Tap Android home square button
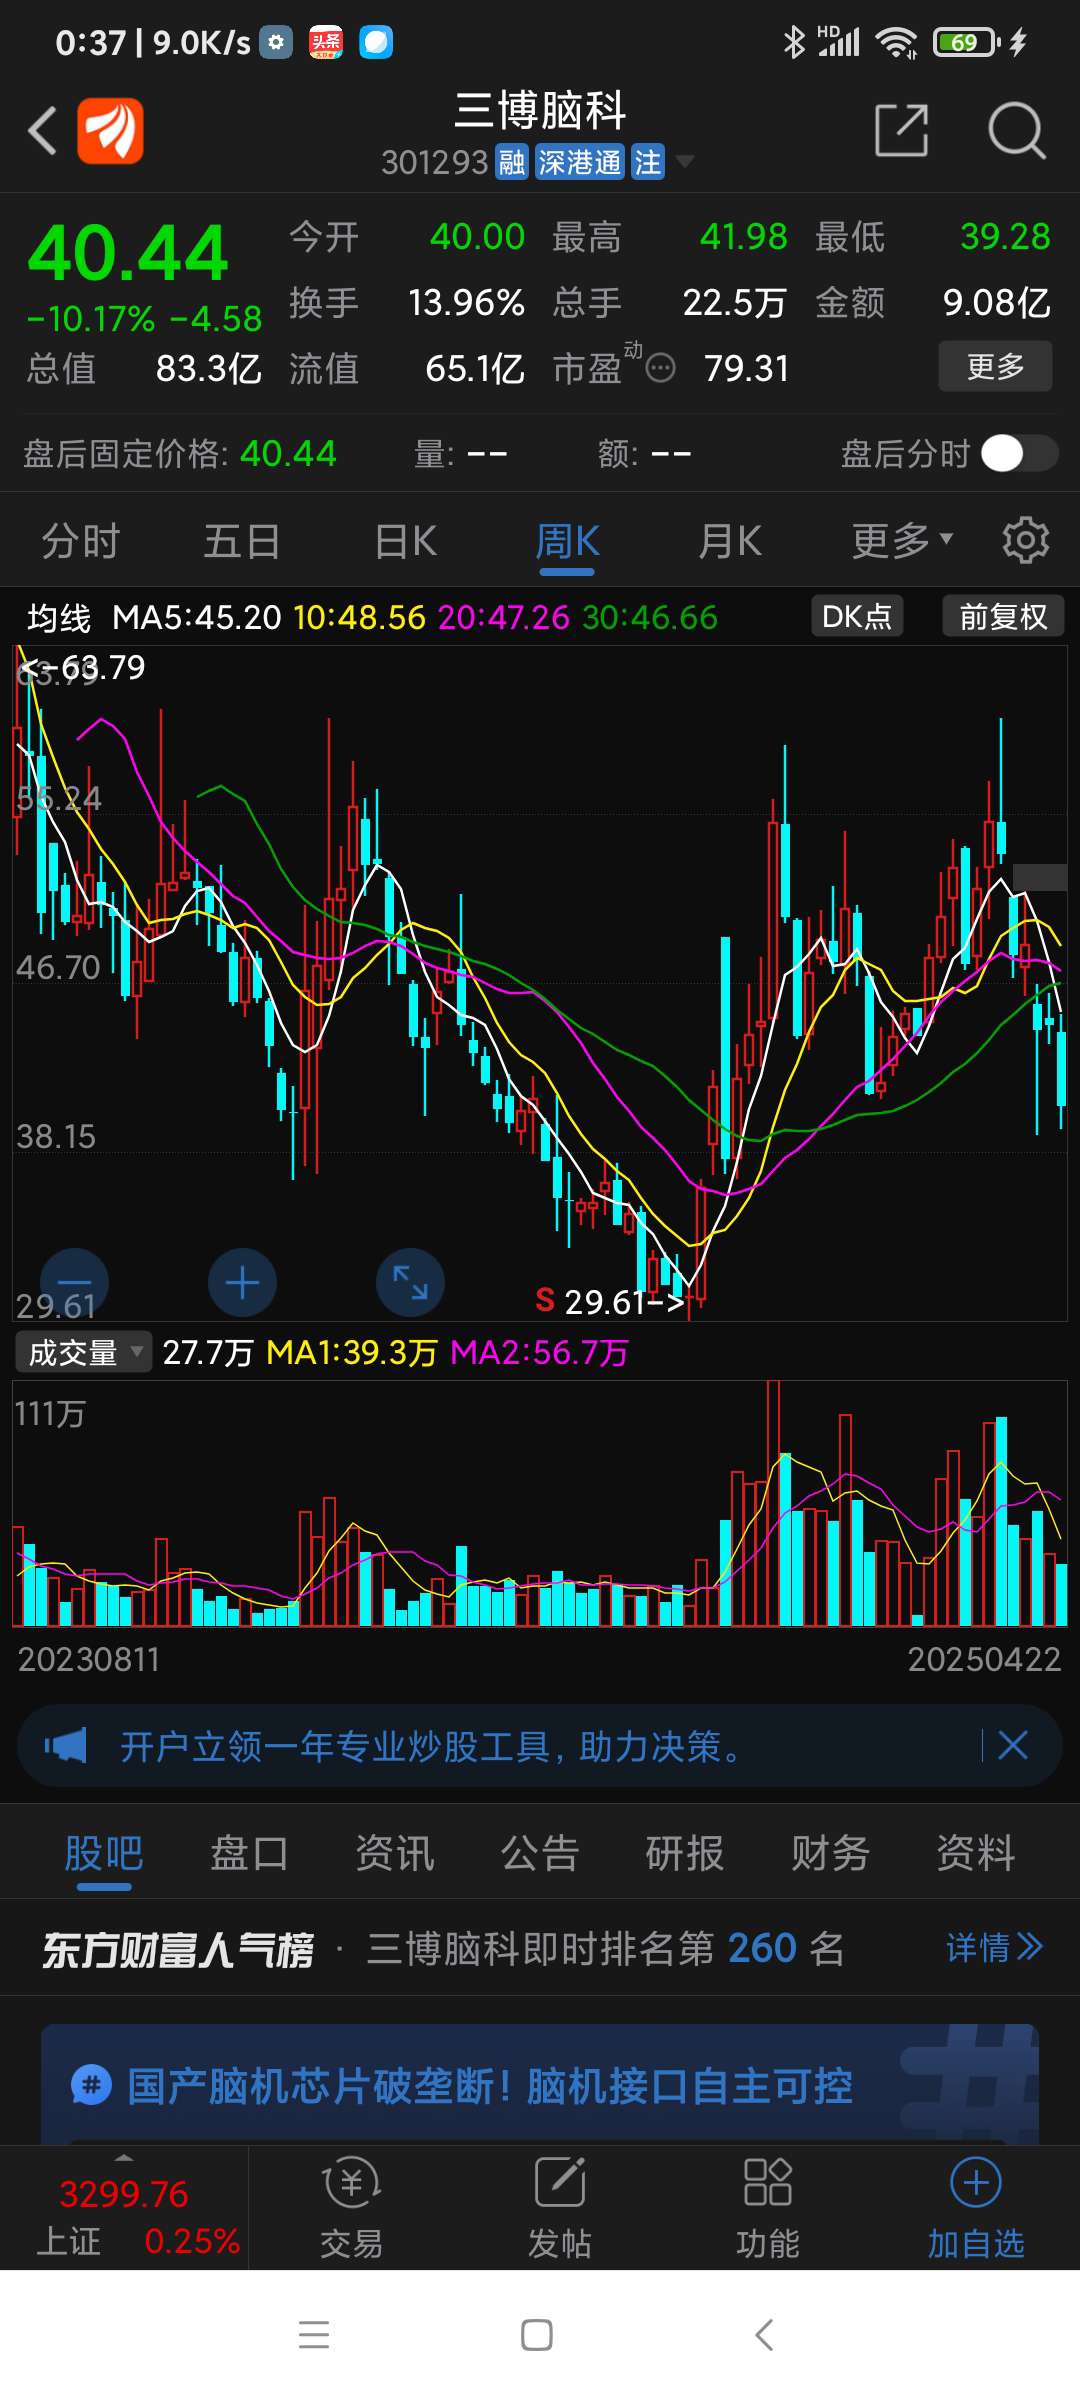The width and height of the screenshot is (1080, 2400). [537, 2335]
